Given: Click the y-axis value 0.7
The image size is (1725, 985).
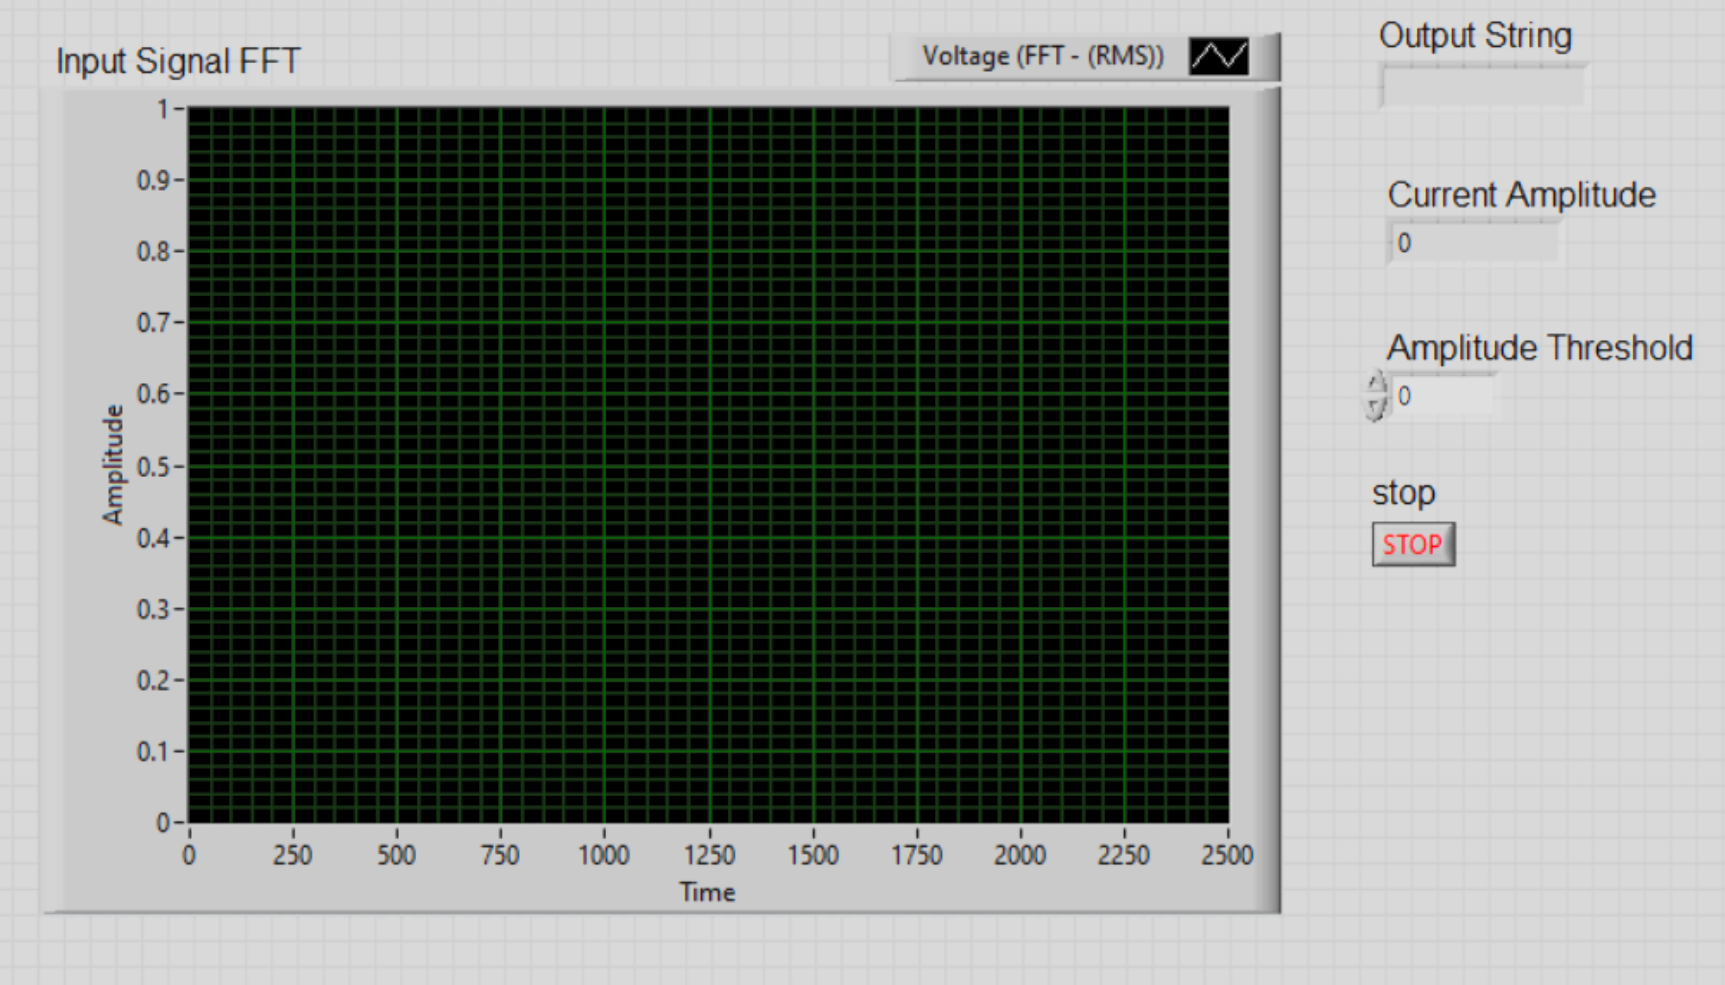Looking at the screenshot, I should pyautogui.click(x=154, y=323).
